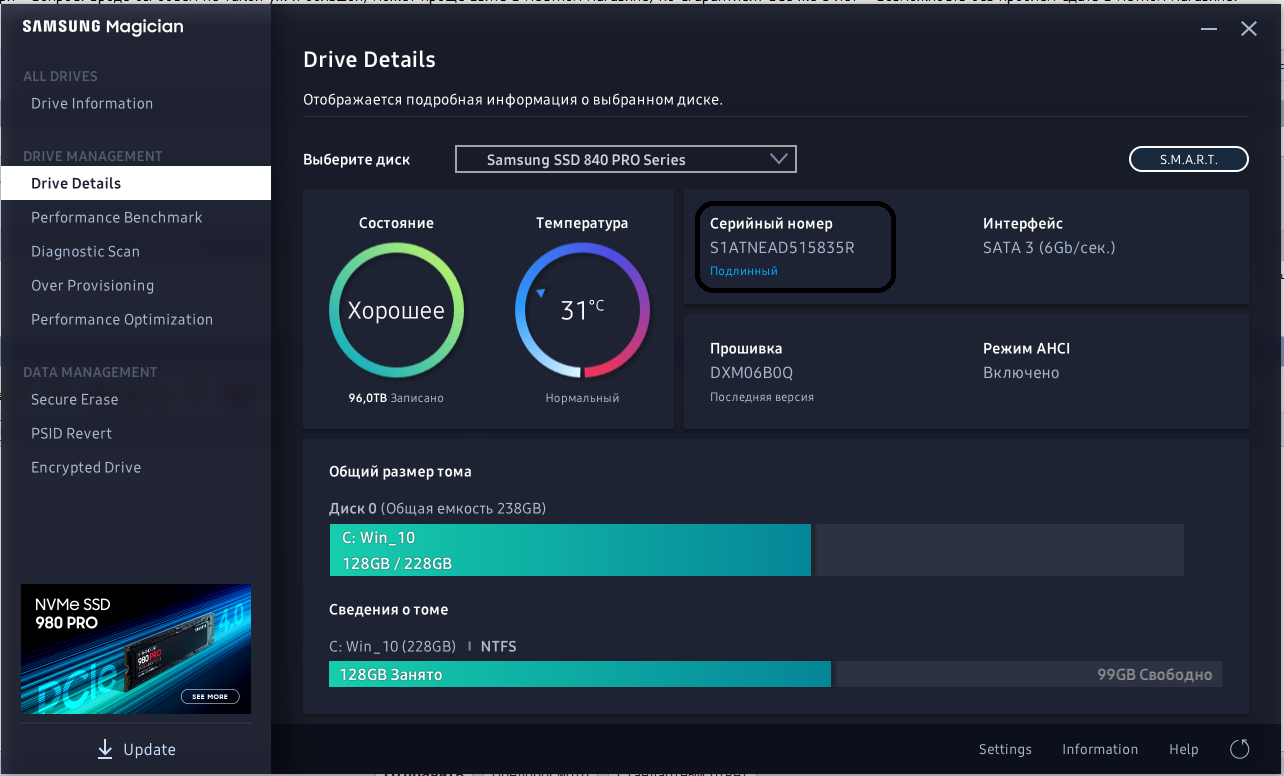
Task: Open S.M.A.R.T. details
Action: click(x=1188, y=159)
